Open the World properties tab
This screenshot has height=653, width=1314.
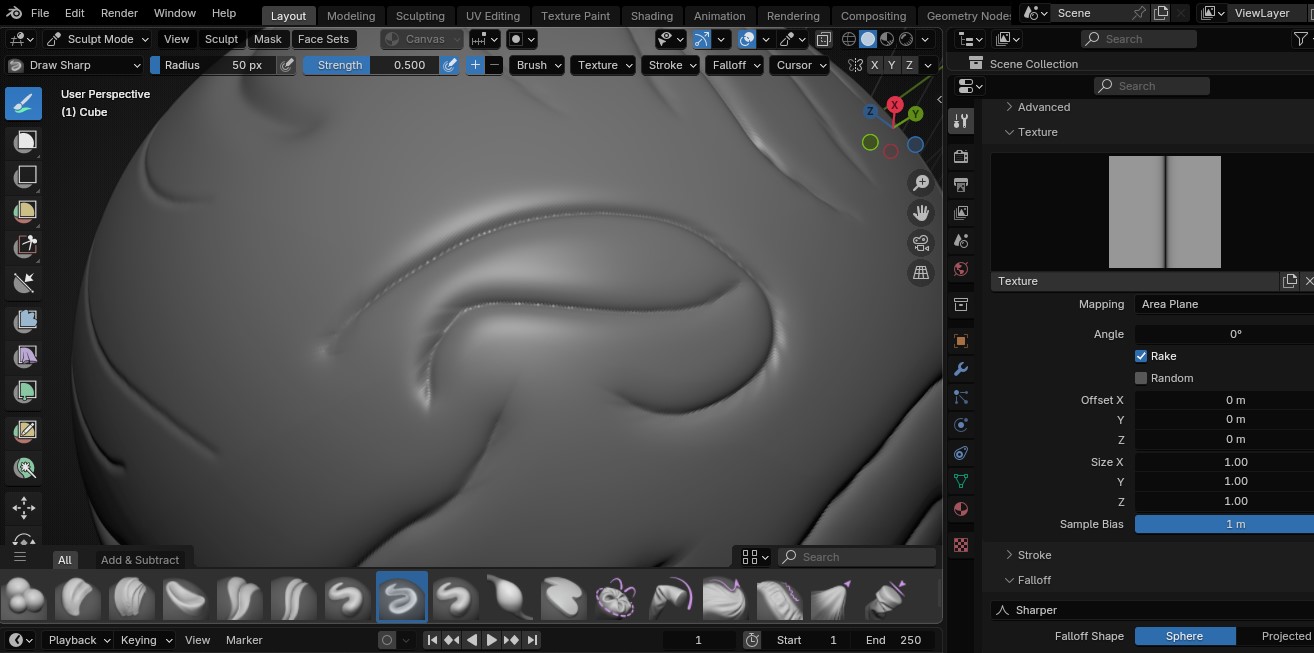[x=961, y=269]
